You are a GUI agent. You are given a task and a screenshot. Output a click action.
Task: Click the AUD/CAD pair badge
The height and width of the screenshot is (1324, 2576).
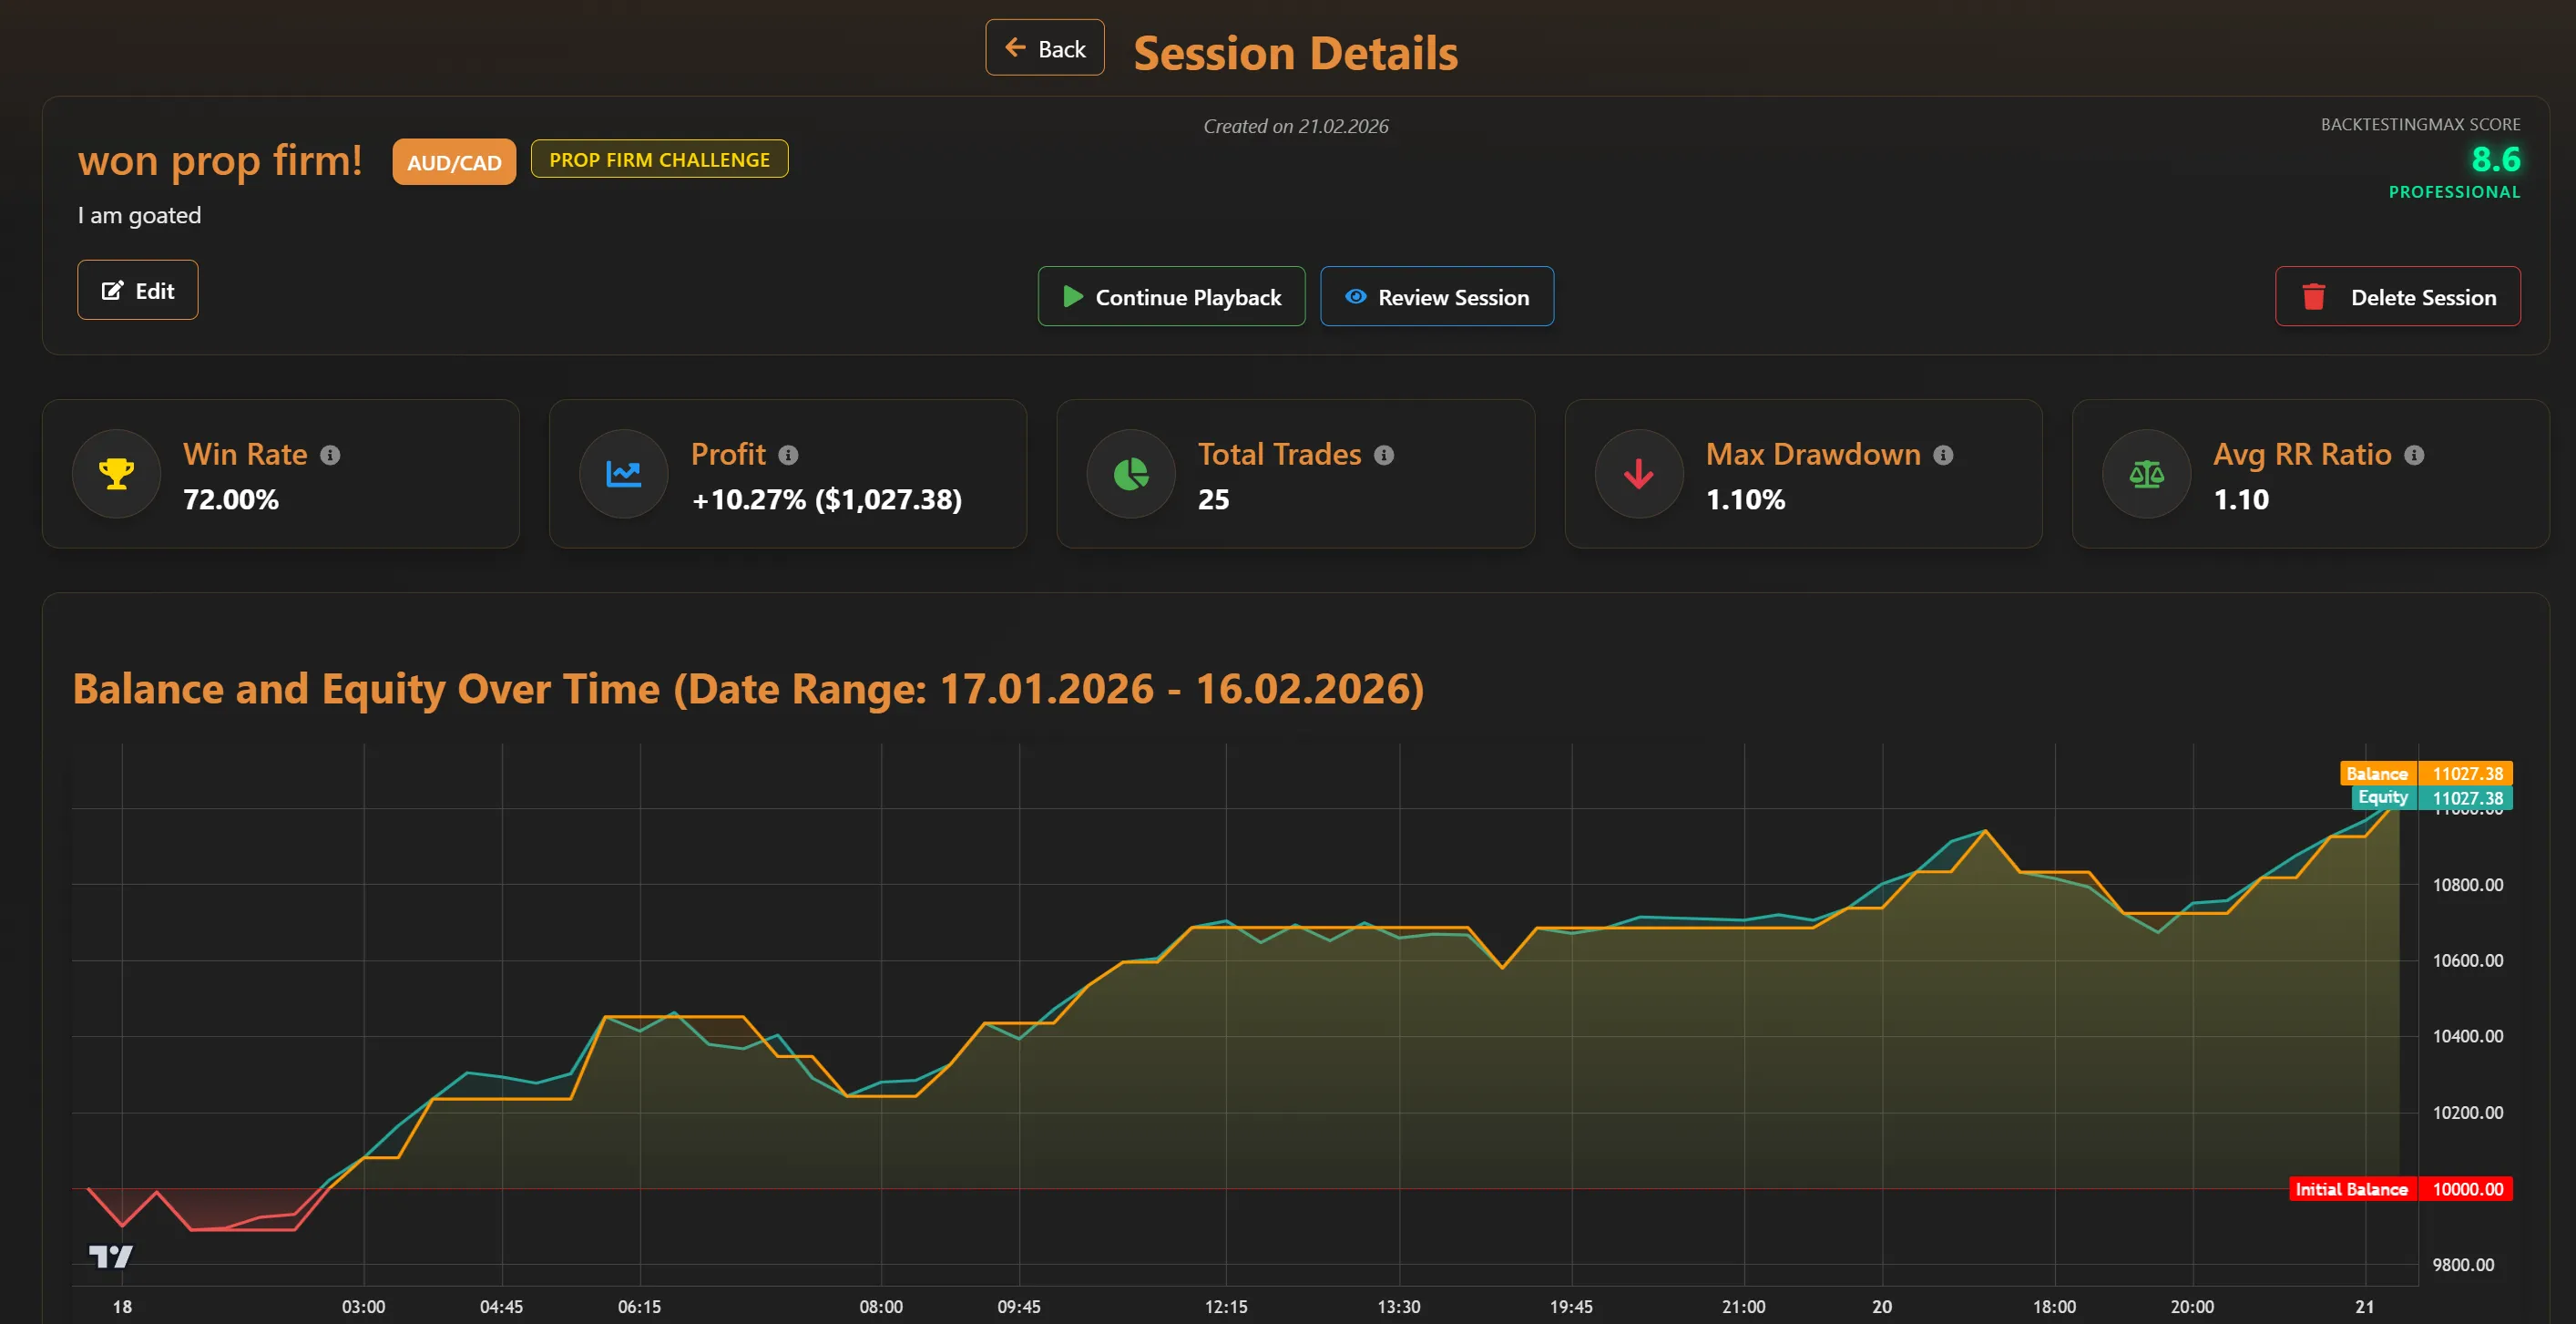pos(454,162)
